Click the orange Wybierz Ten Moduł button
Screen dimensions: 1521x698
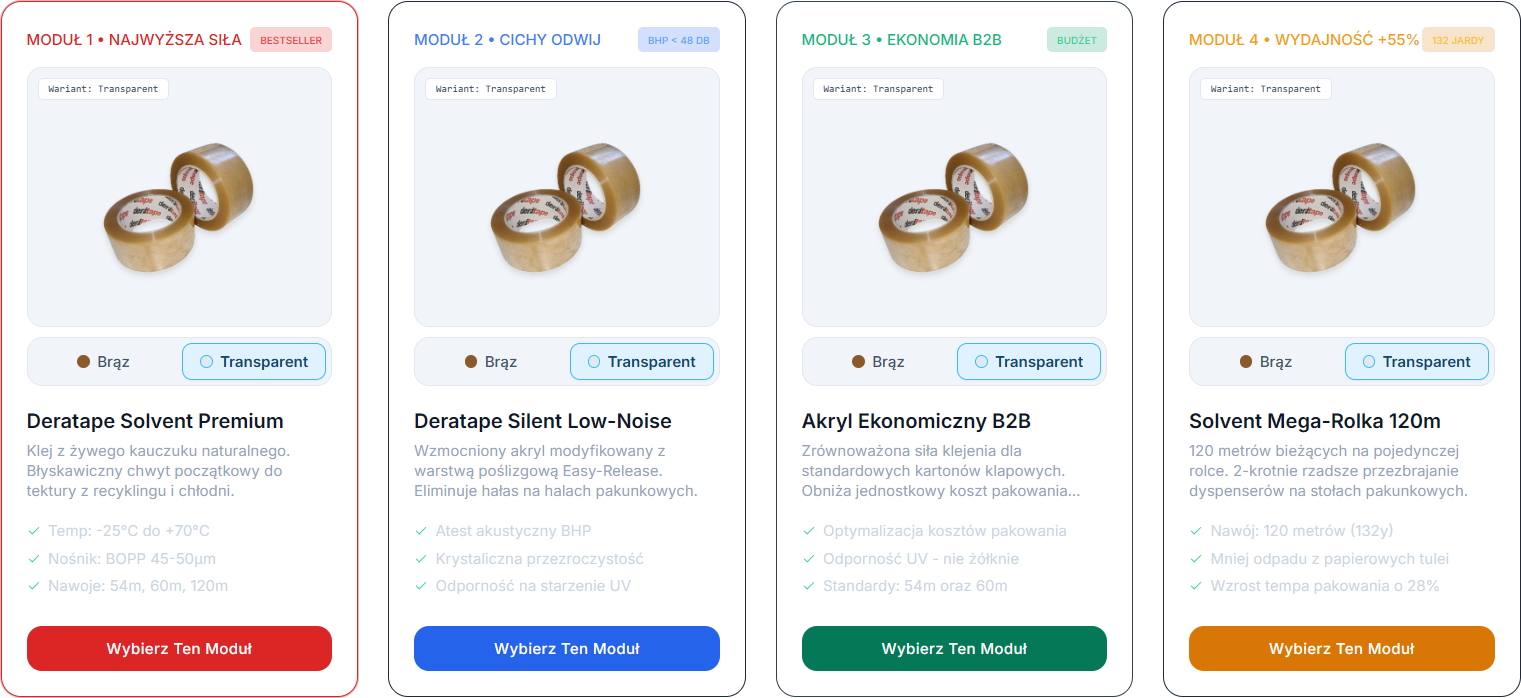[1342, 649]
